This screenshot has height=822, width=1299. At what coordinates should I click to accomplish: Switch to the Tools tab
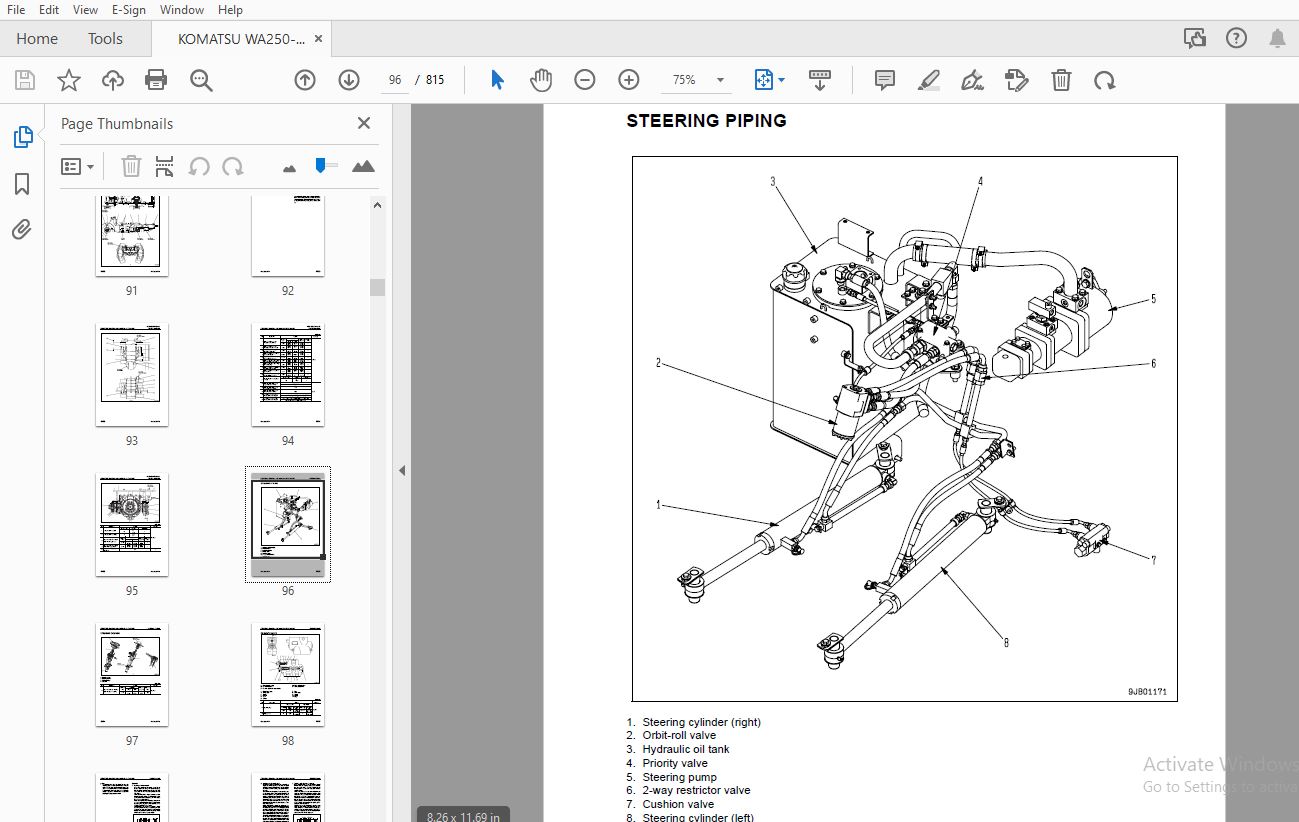click(105, 39)
